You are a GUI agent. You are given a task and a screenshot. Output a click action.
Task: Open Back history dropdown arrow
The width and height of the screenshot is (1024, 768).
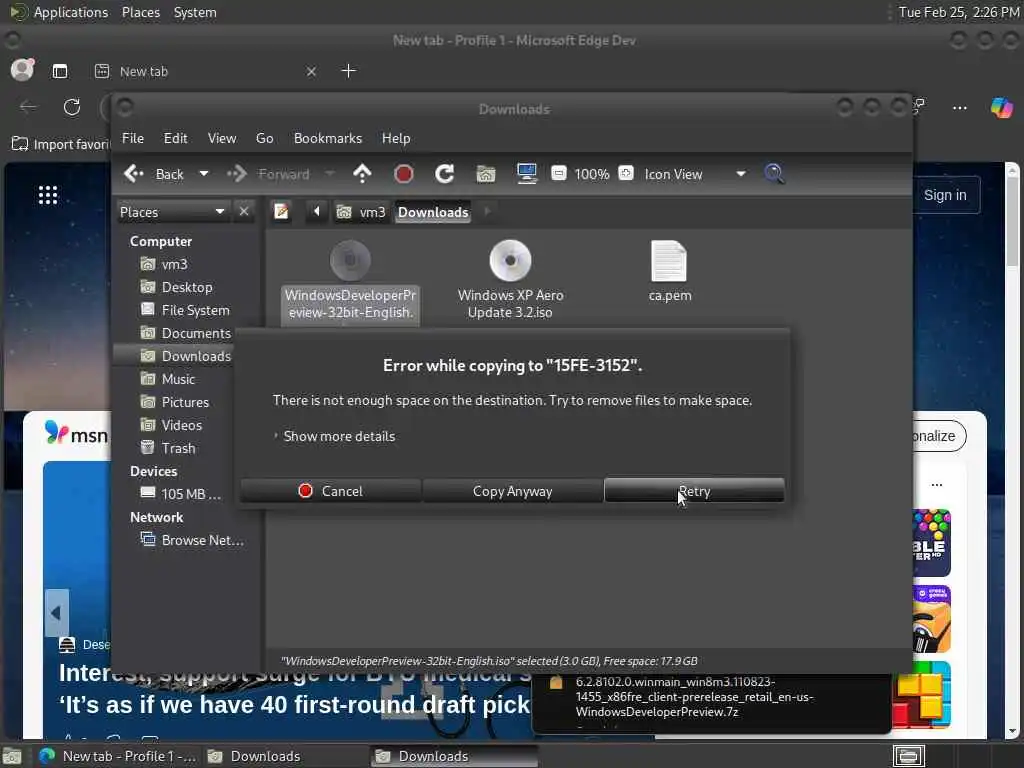204,174
